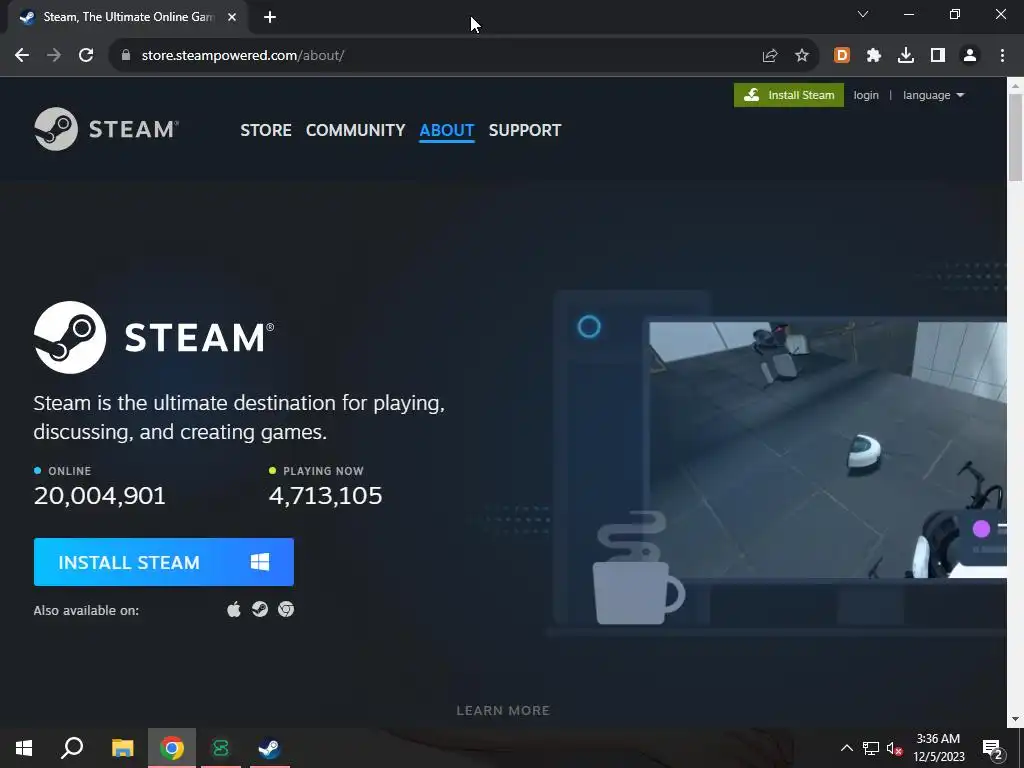Click the scrollbar up arrow
The height and width of the screenshot is (768, 1024).
click(1016, 85)
